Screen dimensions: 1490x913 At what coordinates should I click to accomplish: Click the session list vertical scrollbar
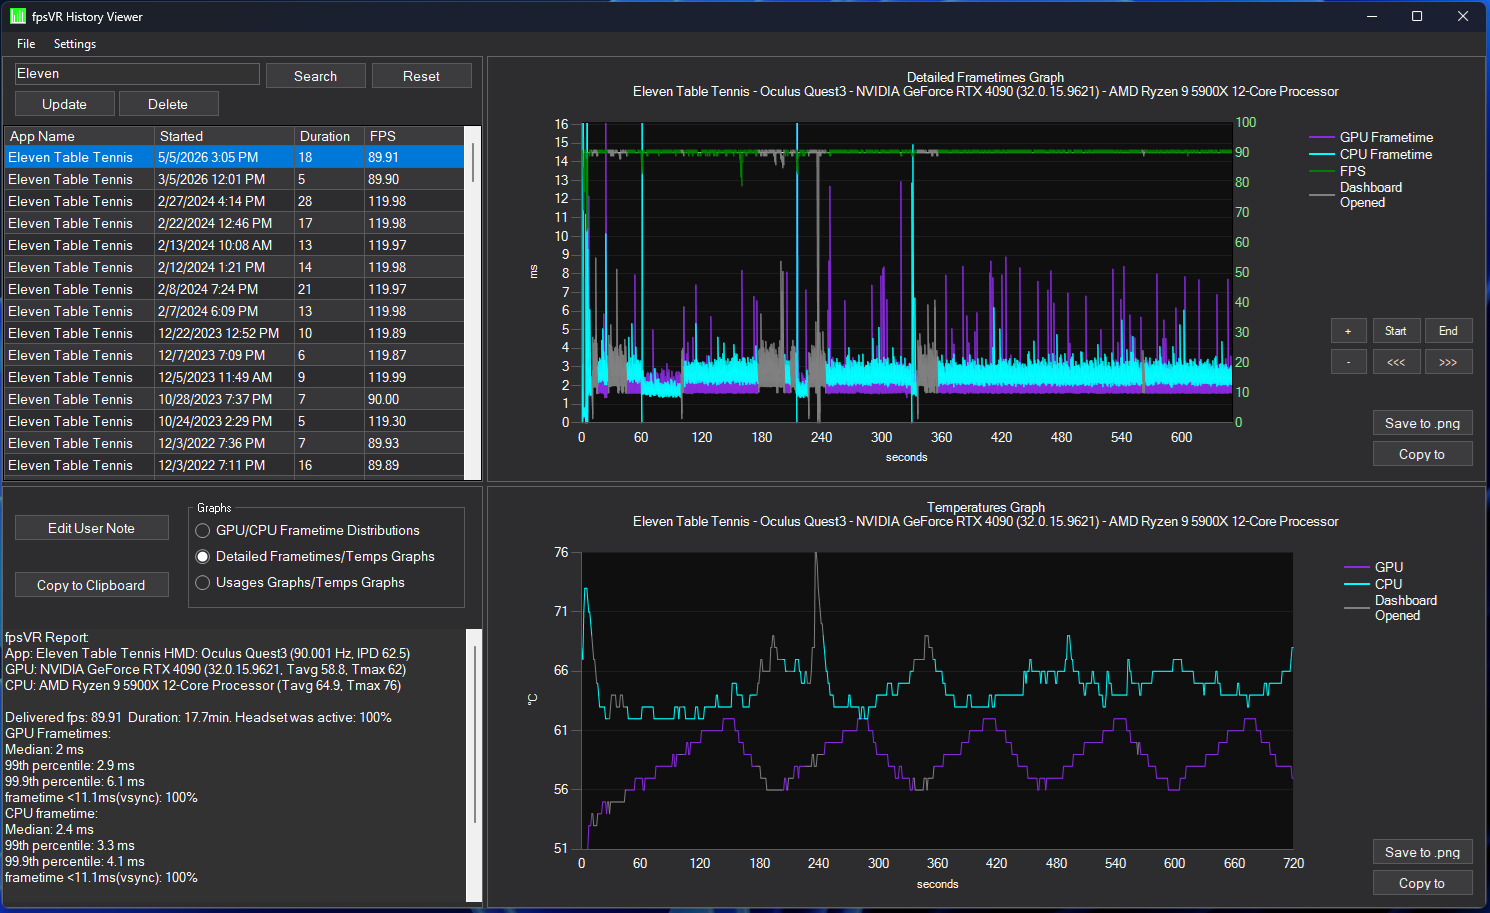(473, 303)
